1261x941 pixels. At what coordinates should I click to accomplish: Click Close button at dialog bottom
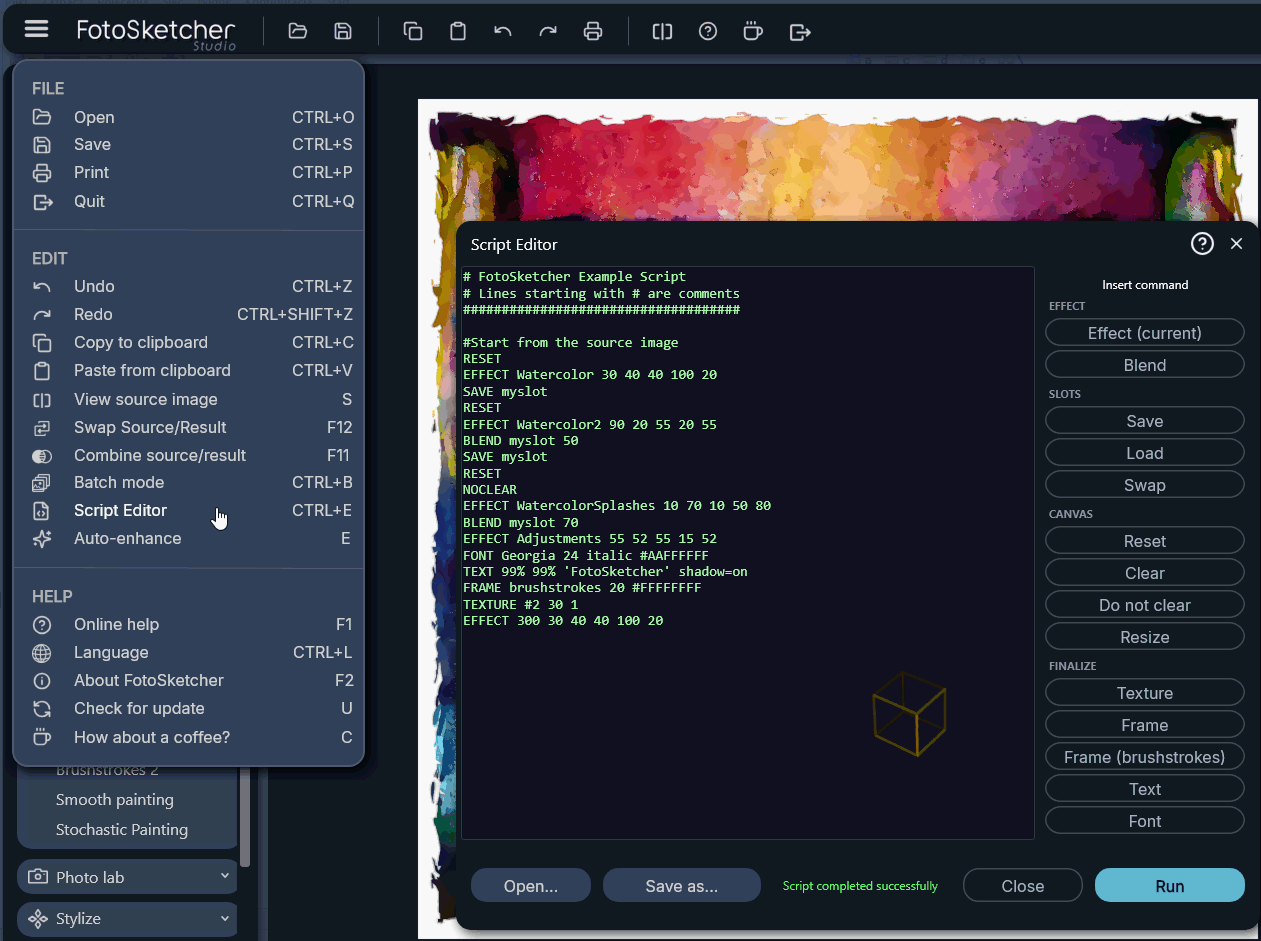click(1023, 886)
